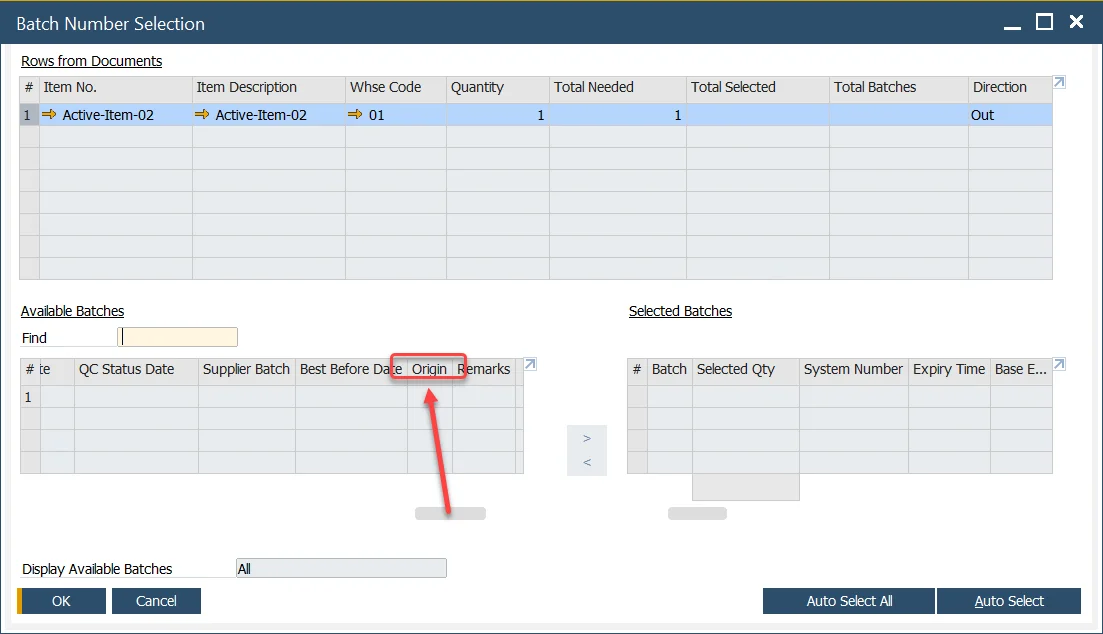This screenshot has width=1103, height=634.
Task: Dismiss the dialog using the Cancel button
Action: point(156,601)
